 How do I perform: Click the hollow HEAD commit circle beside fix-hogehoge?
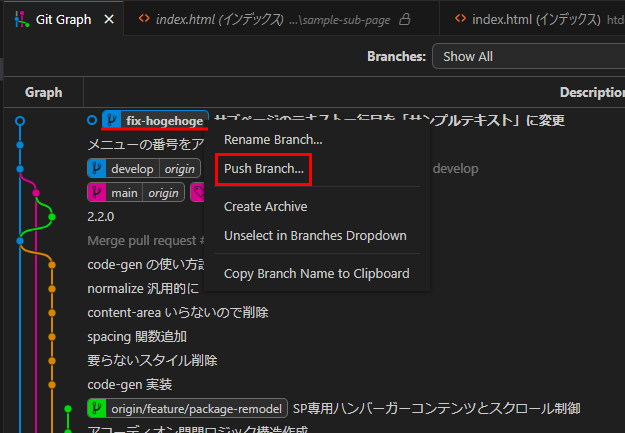pos(92,121)
